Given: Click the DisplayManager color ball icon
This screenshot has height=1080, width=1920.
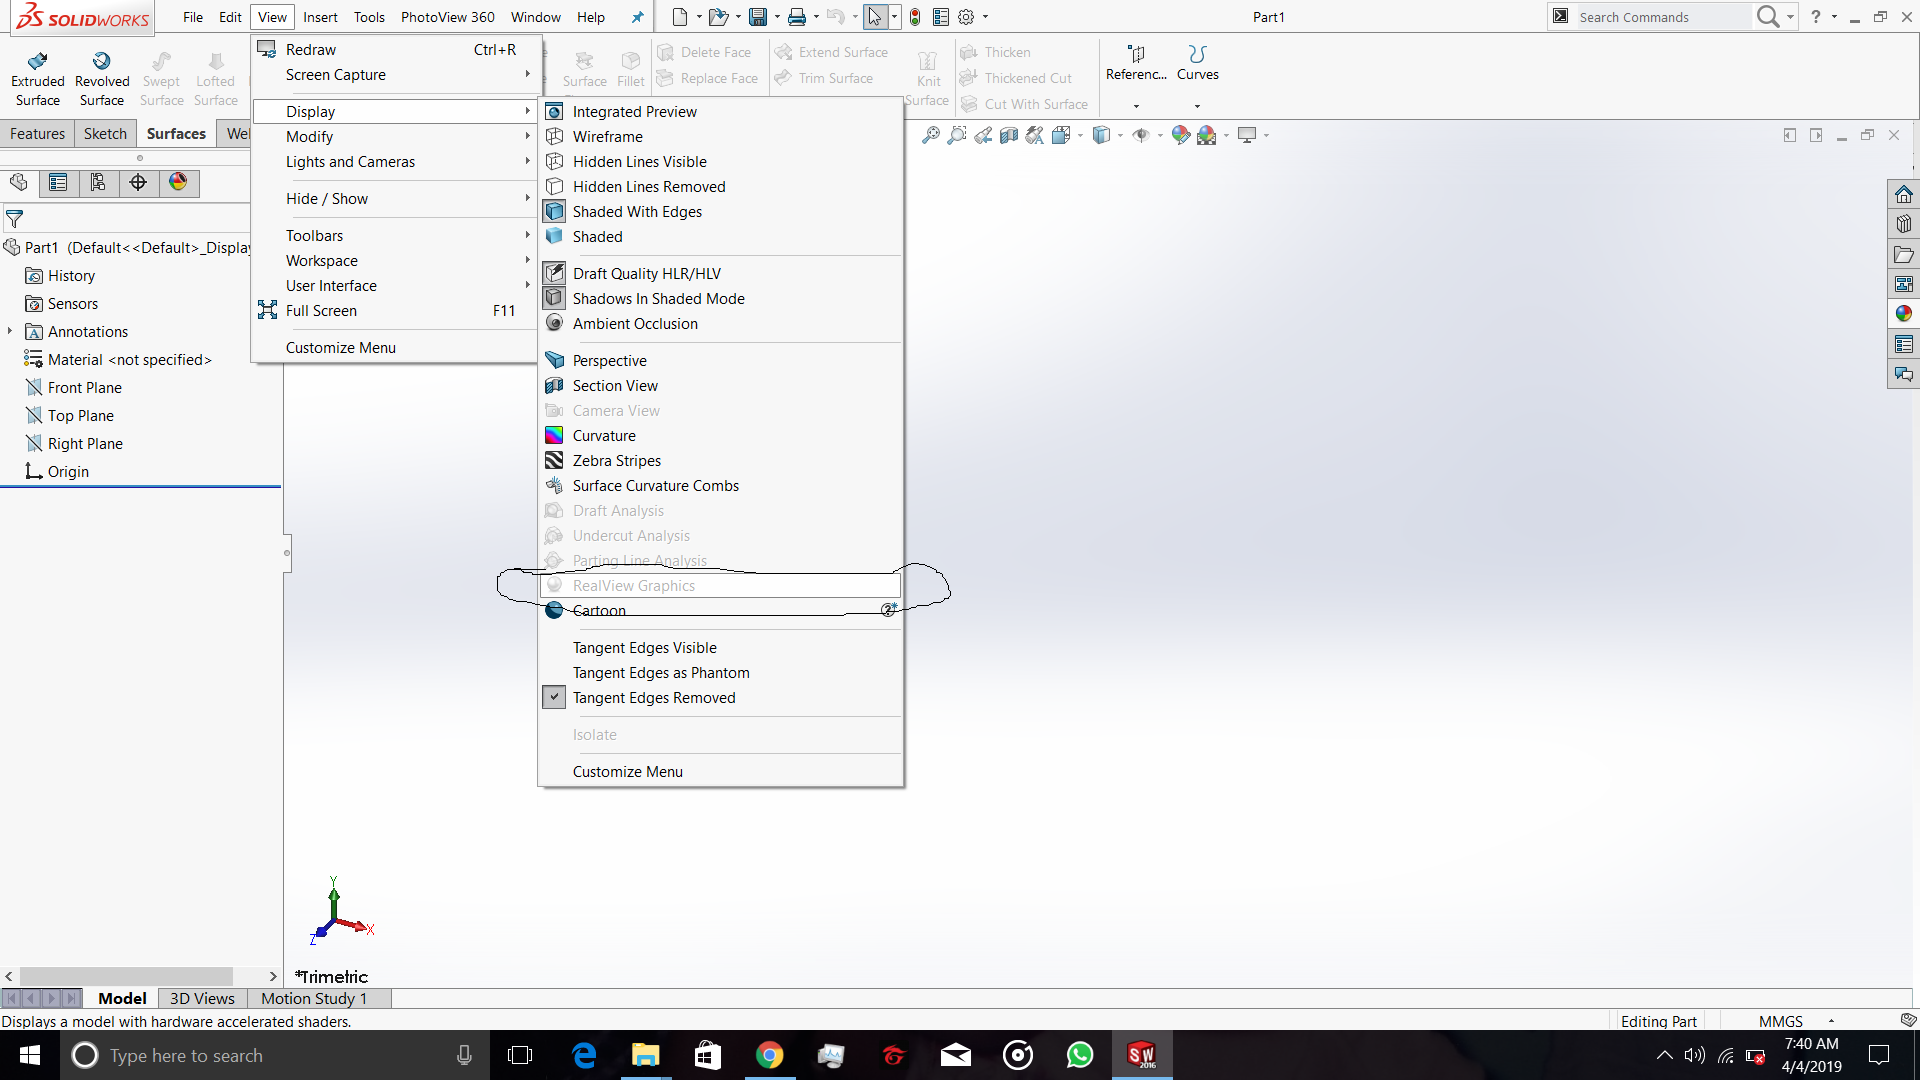Looking at the screenshot, I should point(178,182).
